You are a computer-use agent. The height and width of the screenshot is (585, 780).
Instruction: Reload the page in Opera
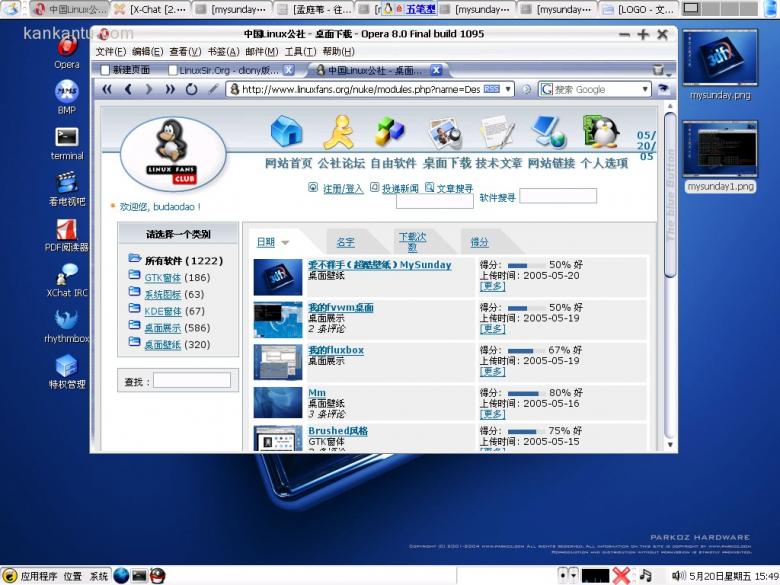(x=191, y=90)
